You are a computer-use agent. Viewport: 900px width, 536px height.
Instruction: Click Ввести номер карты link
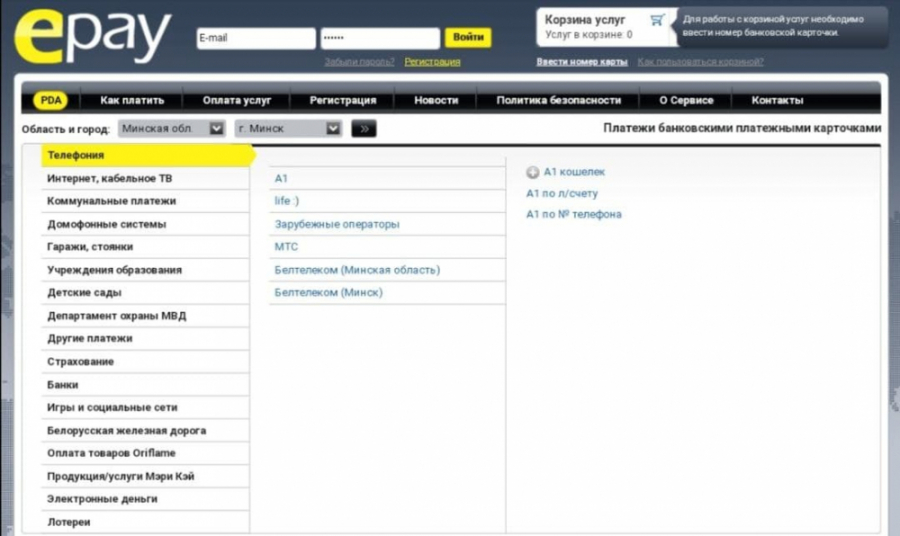[581, 61]
